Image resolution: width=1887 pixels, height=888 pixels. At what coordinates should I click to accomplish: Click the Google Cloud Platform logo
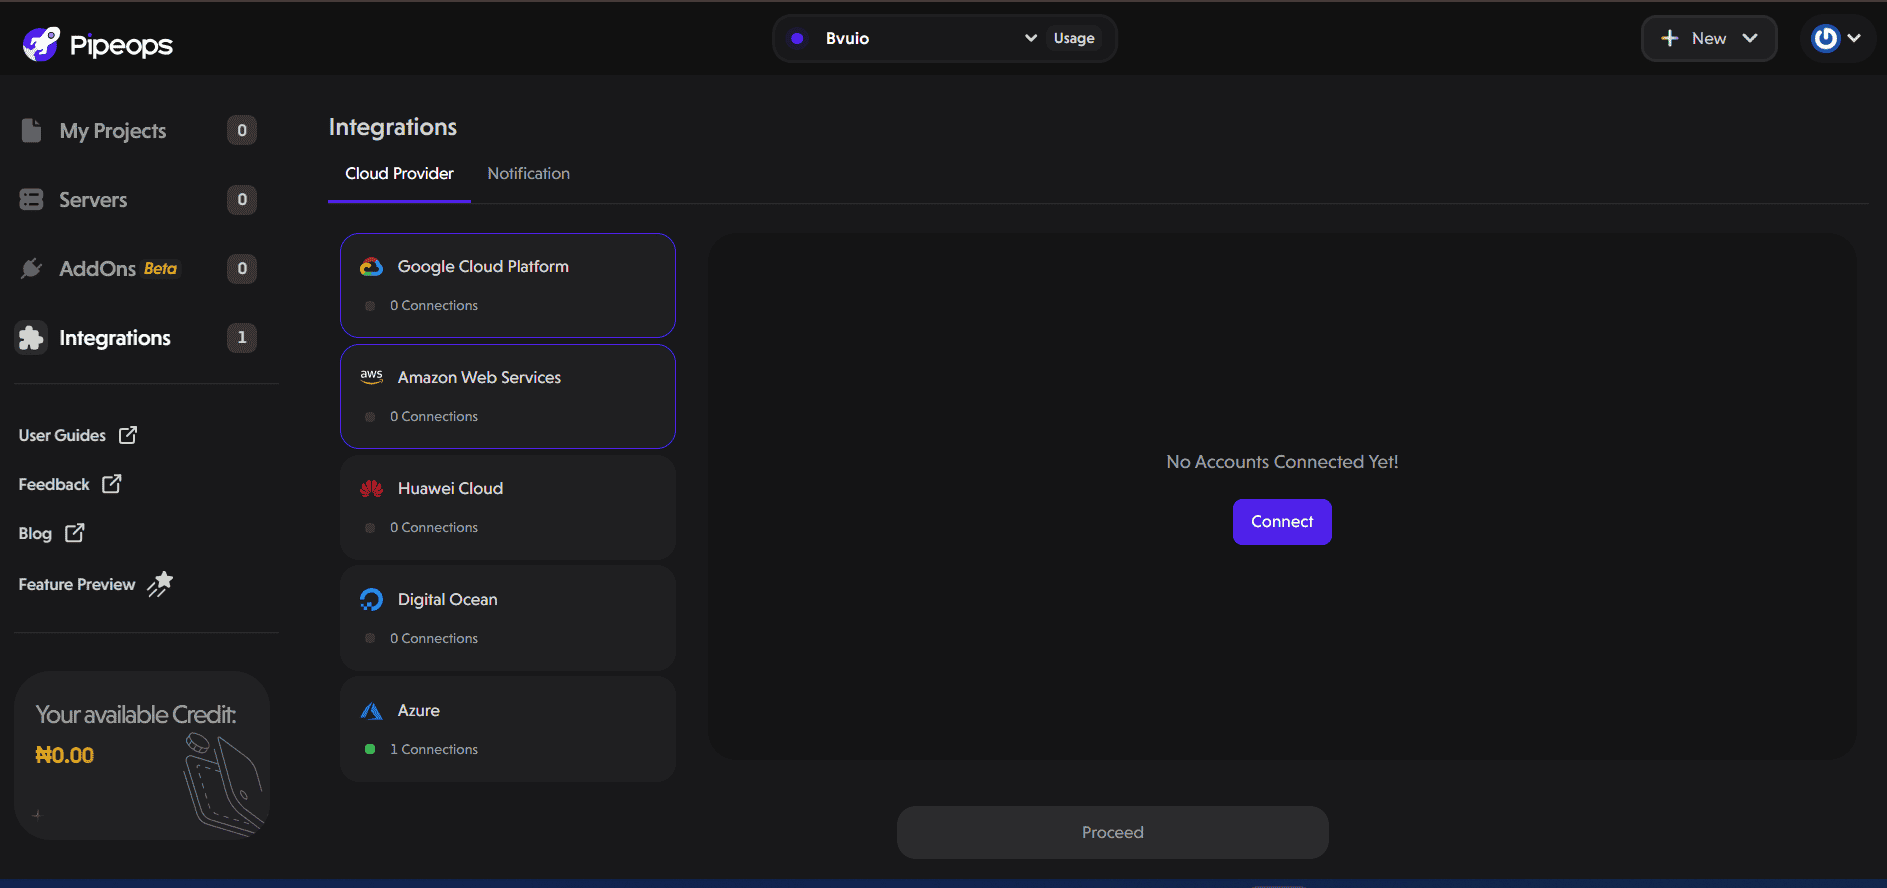pos(371,267)
